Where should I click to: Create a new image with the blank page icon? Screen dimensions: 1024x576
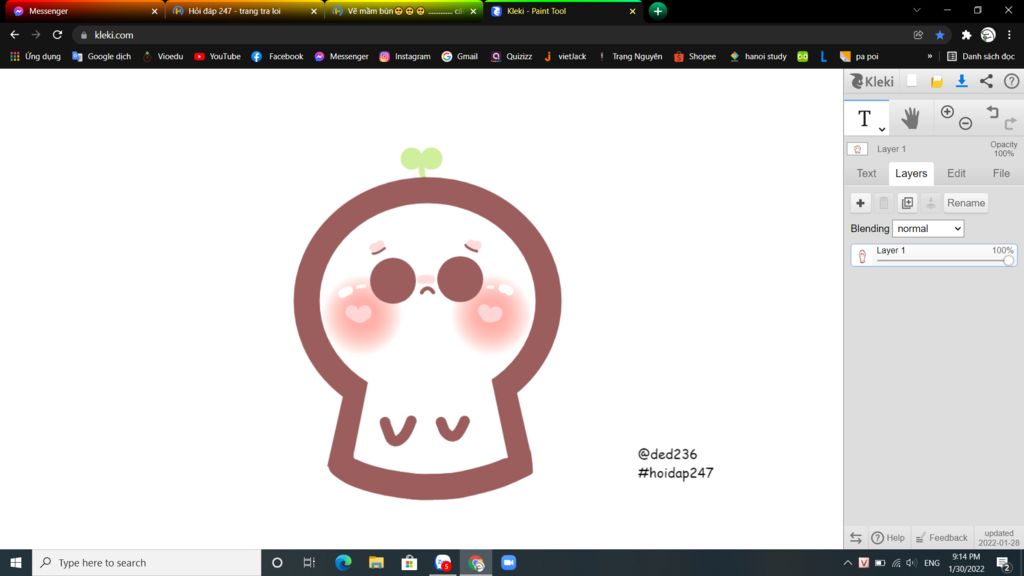click(x=912, y=81)
